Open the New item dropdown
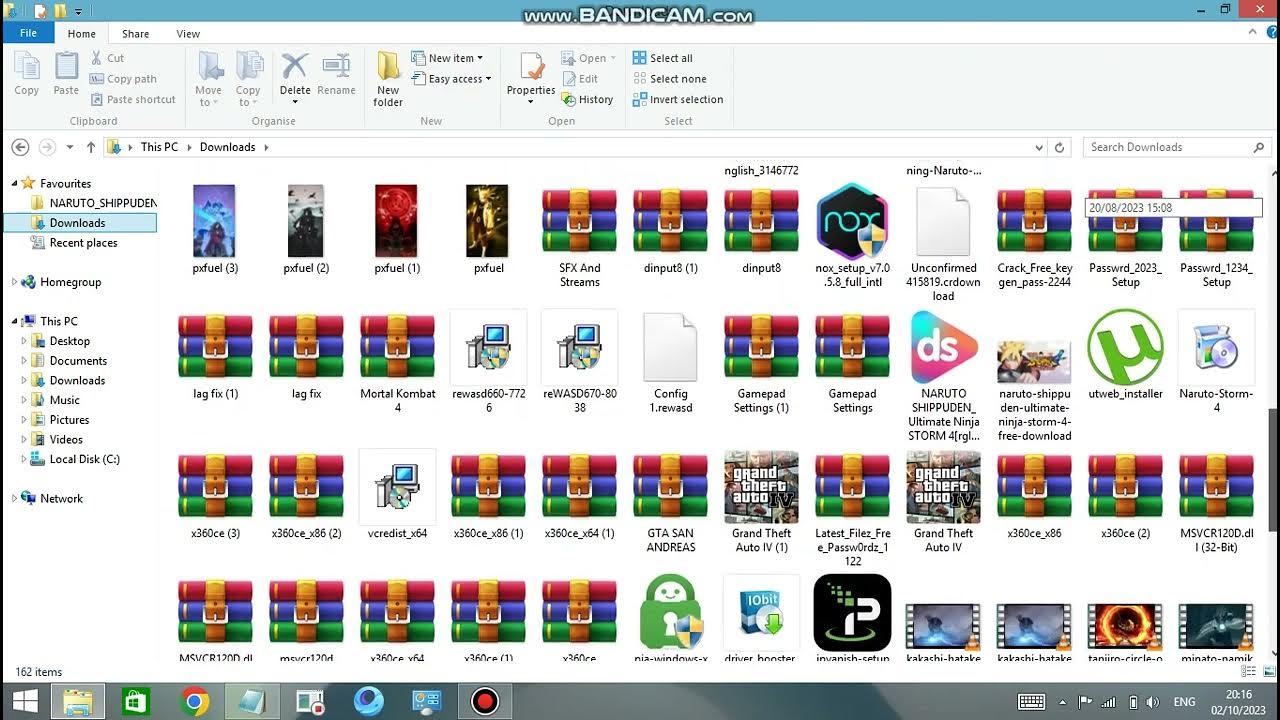This screenshot has width=1280, height=720. tap(447, 58)
